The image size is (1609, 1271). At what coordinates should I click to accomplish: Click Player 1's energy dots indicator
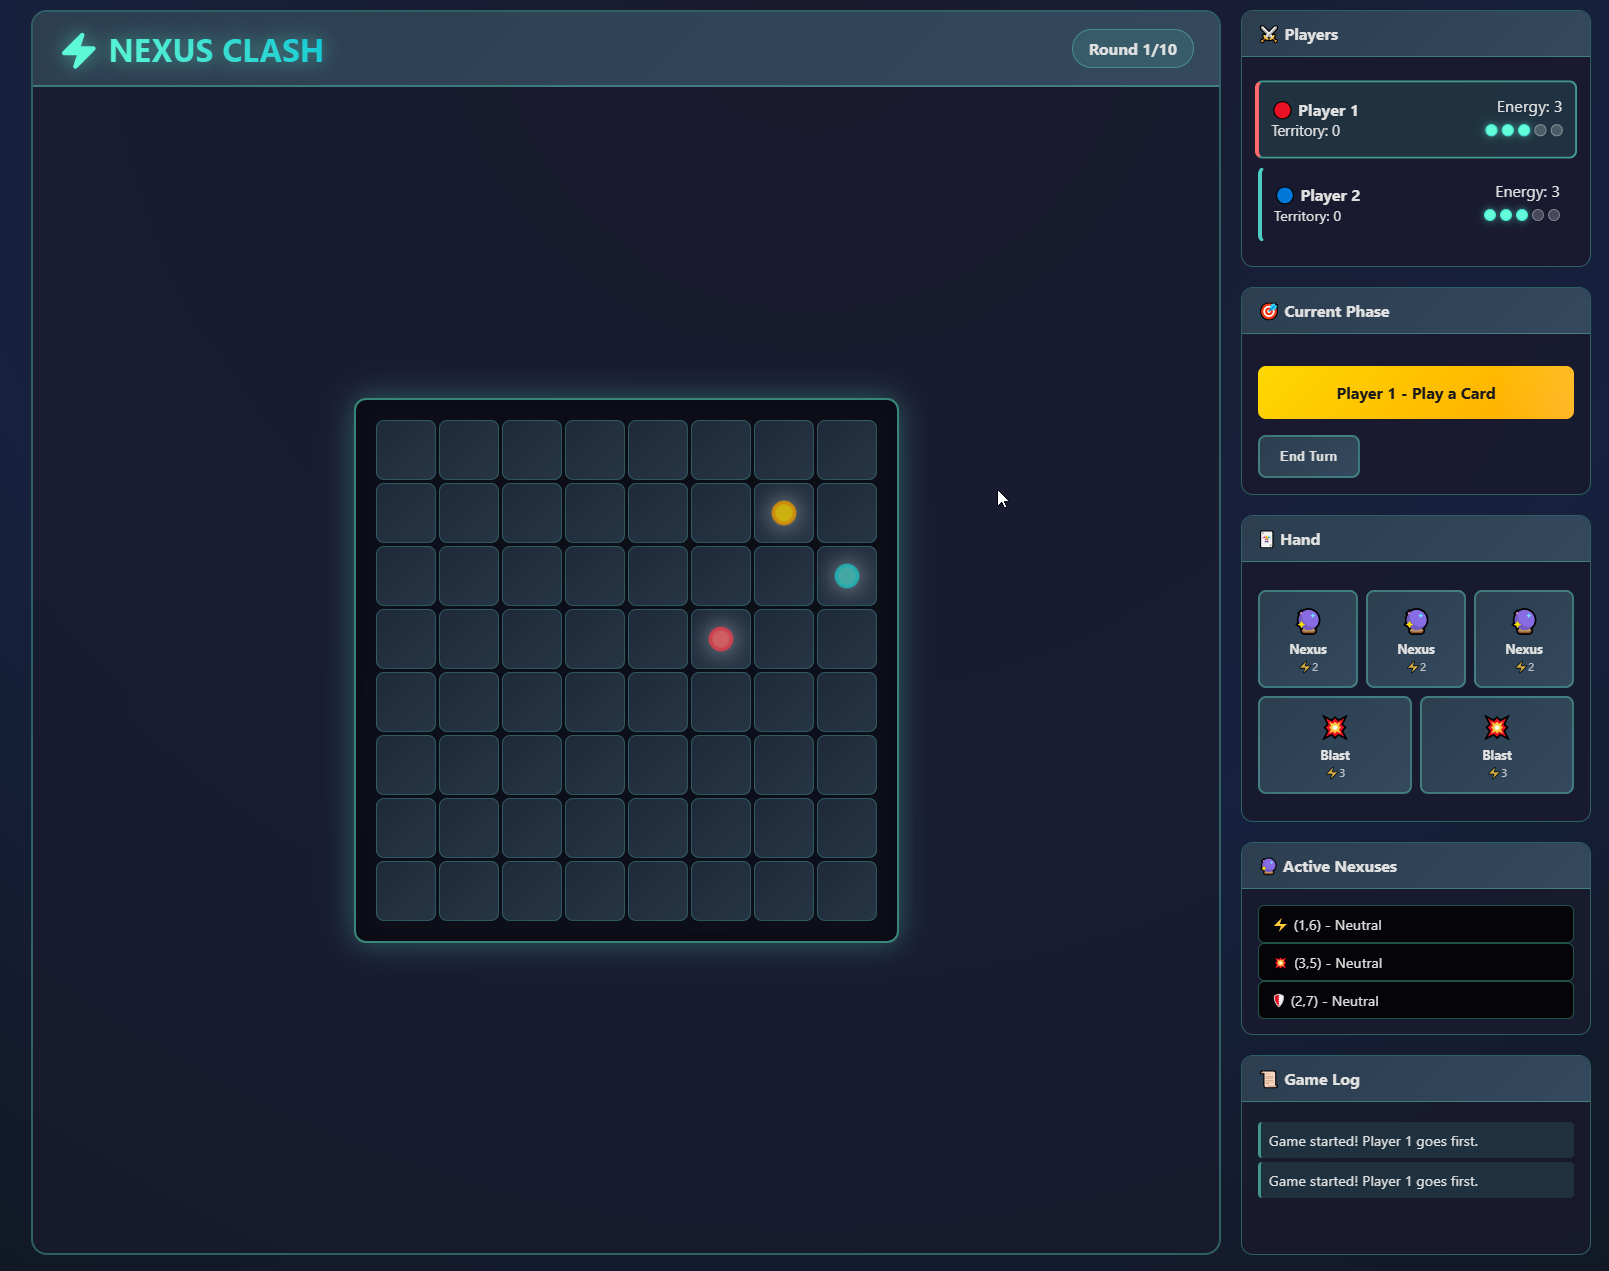click(x=1524, y=130)
